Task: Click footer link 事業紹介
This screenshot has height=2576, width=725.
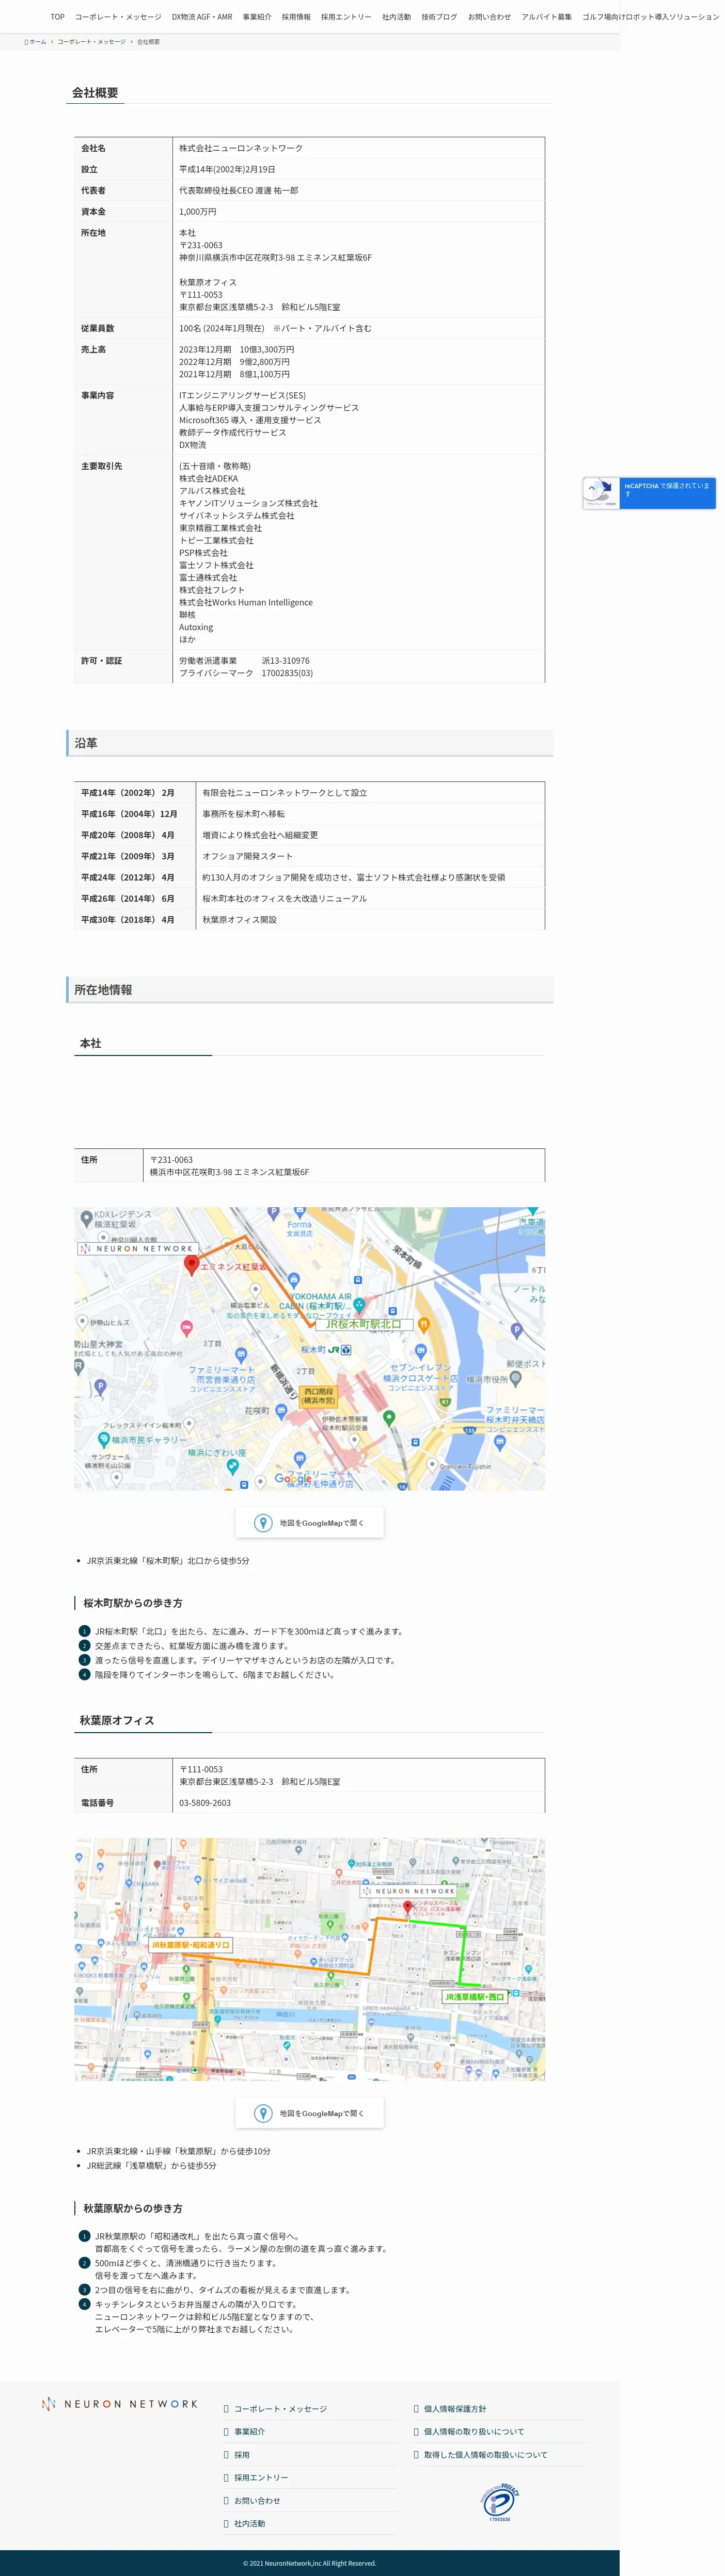Action: 249,2432
